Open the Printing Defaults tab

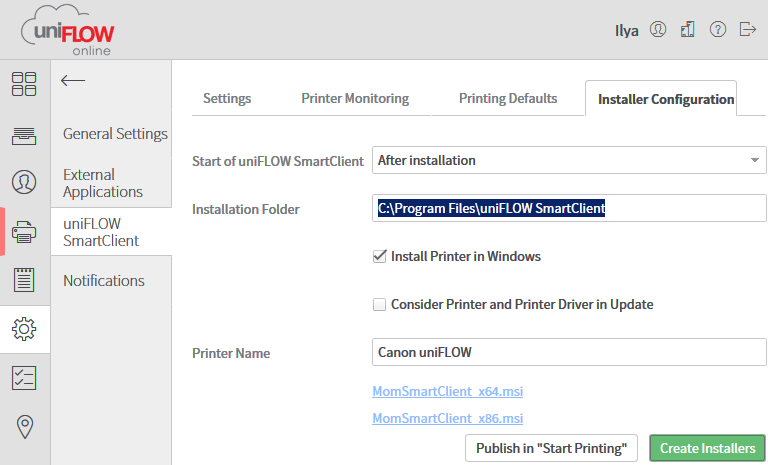coord(508,98)
